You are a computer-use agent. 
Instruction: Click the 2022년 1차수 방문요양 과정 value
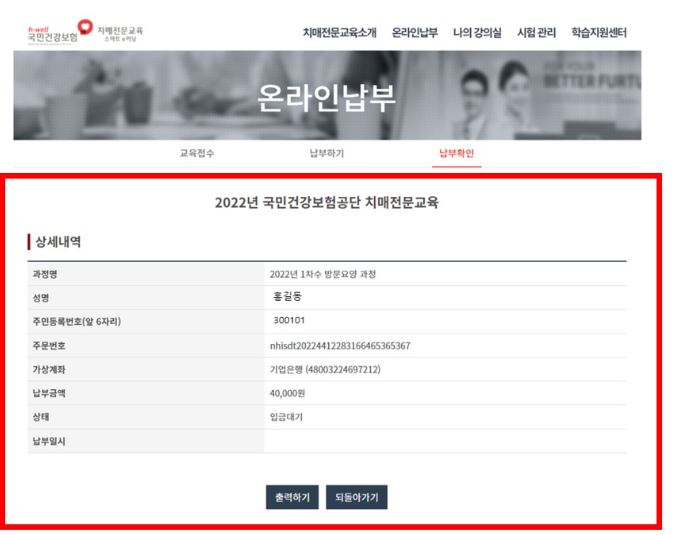[x=323, y=274]
